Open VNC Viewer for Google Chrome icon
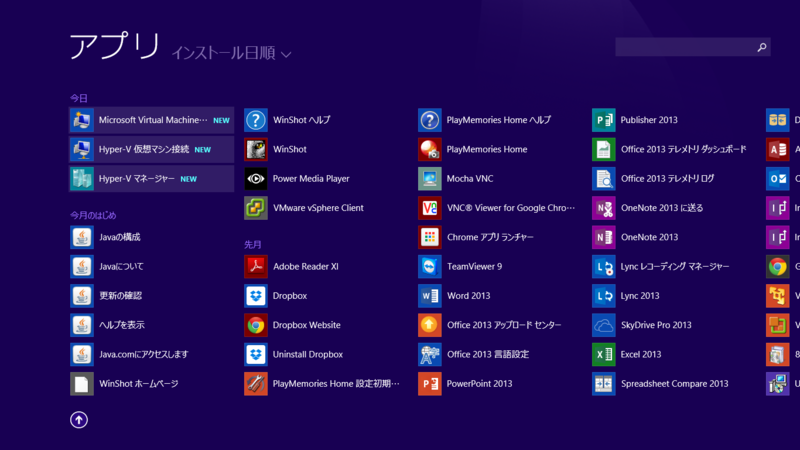Image resolution: width=800 pixels, height=450 pixels. [430, 208]
